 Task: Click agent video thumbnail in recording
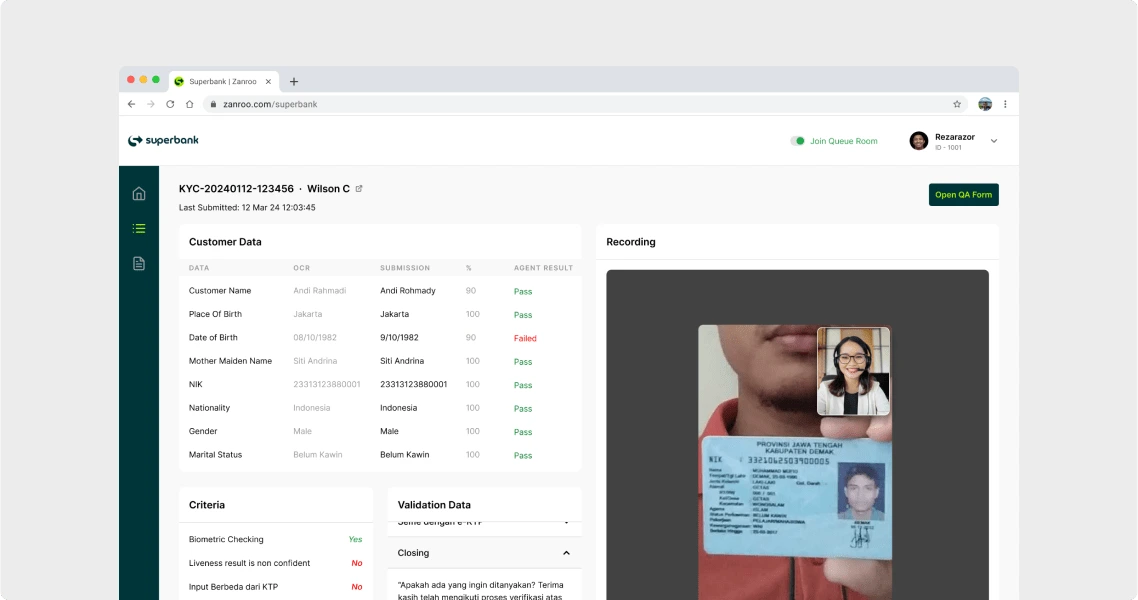853,371
